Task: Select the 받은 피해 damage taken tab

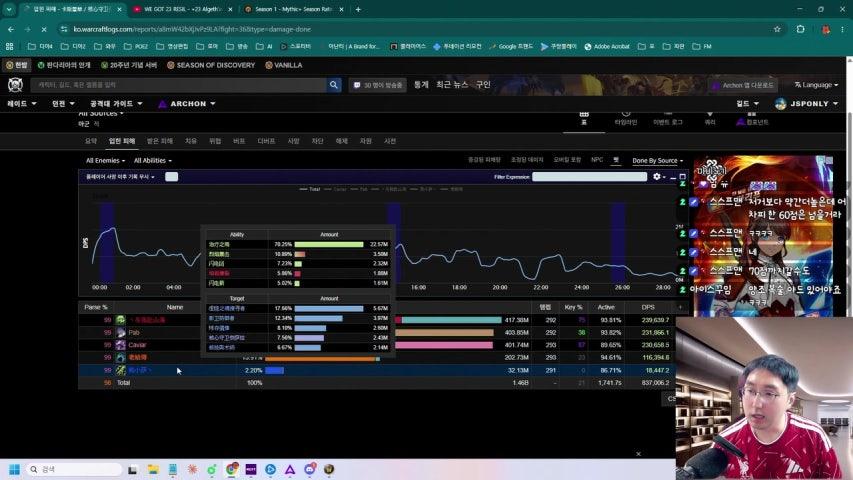Action: point(160,141)
